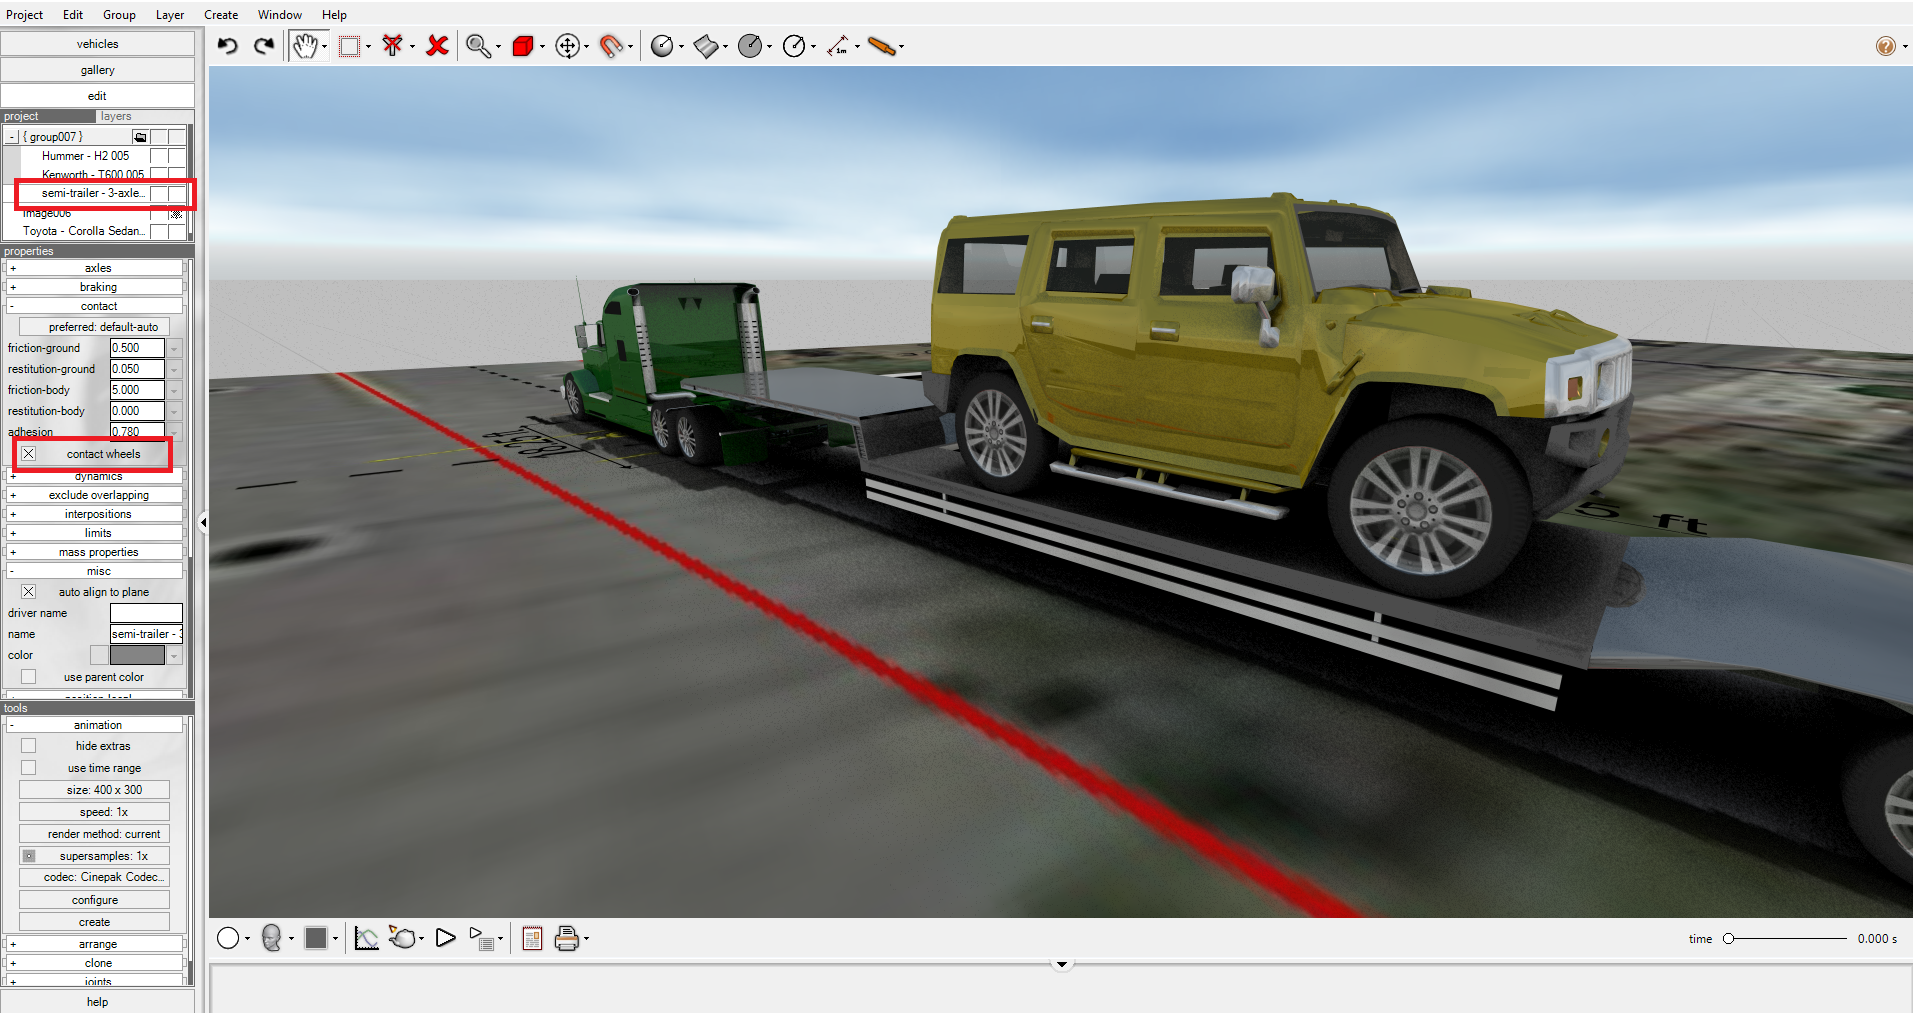Viewport: 1913px width, 1013px height.
Task: Click the play simulation triangle icon
Action: pyautogui.click(x=446, y=938)
